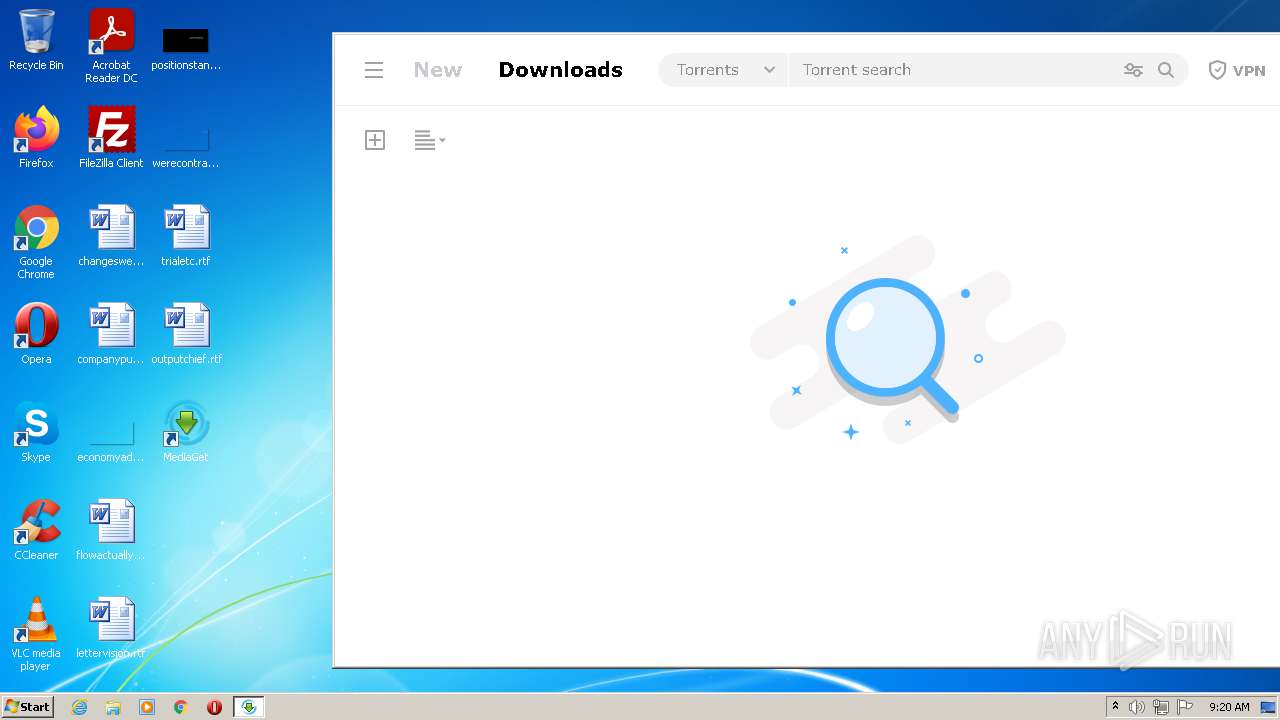Image resolution: width=1280 pixels, height=720 pixels.
Task: Open Internet Explorer from taskbar
Action: tap(79, 707)
